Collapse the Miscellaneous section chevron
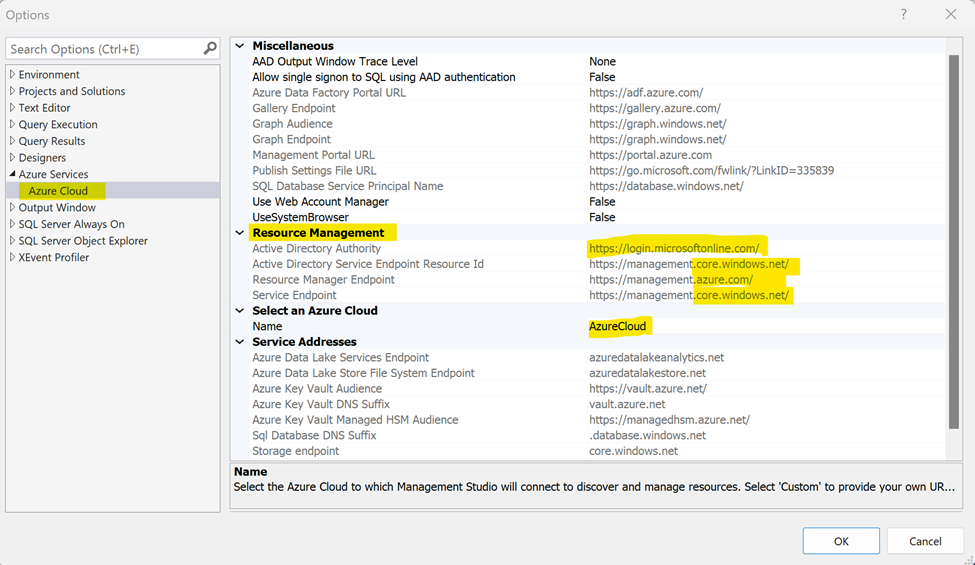 coord(240,46)
